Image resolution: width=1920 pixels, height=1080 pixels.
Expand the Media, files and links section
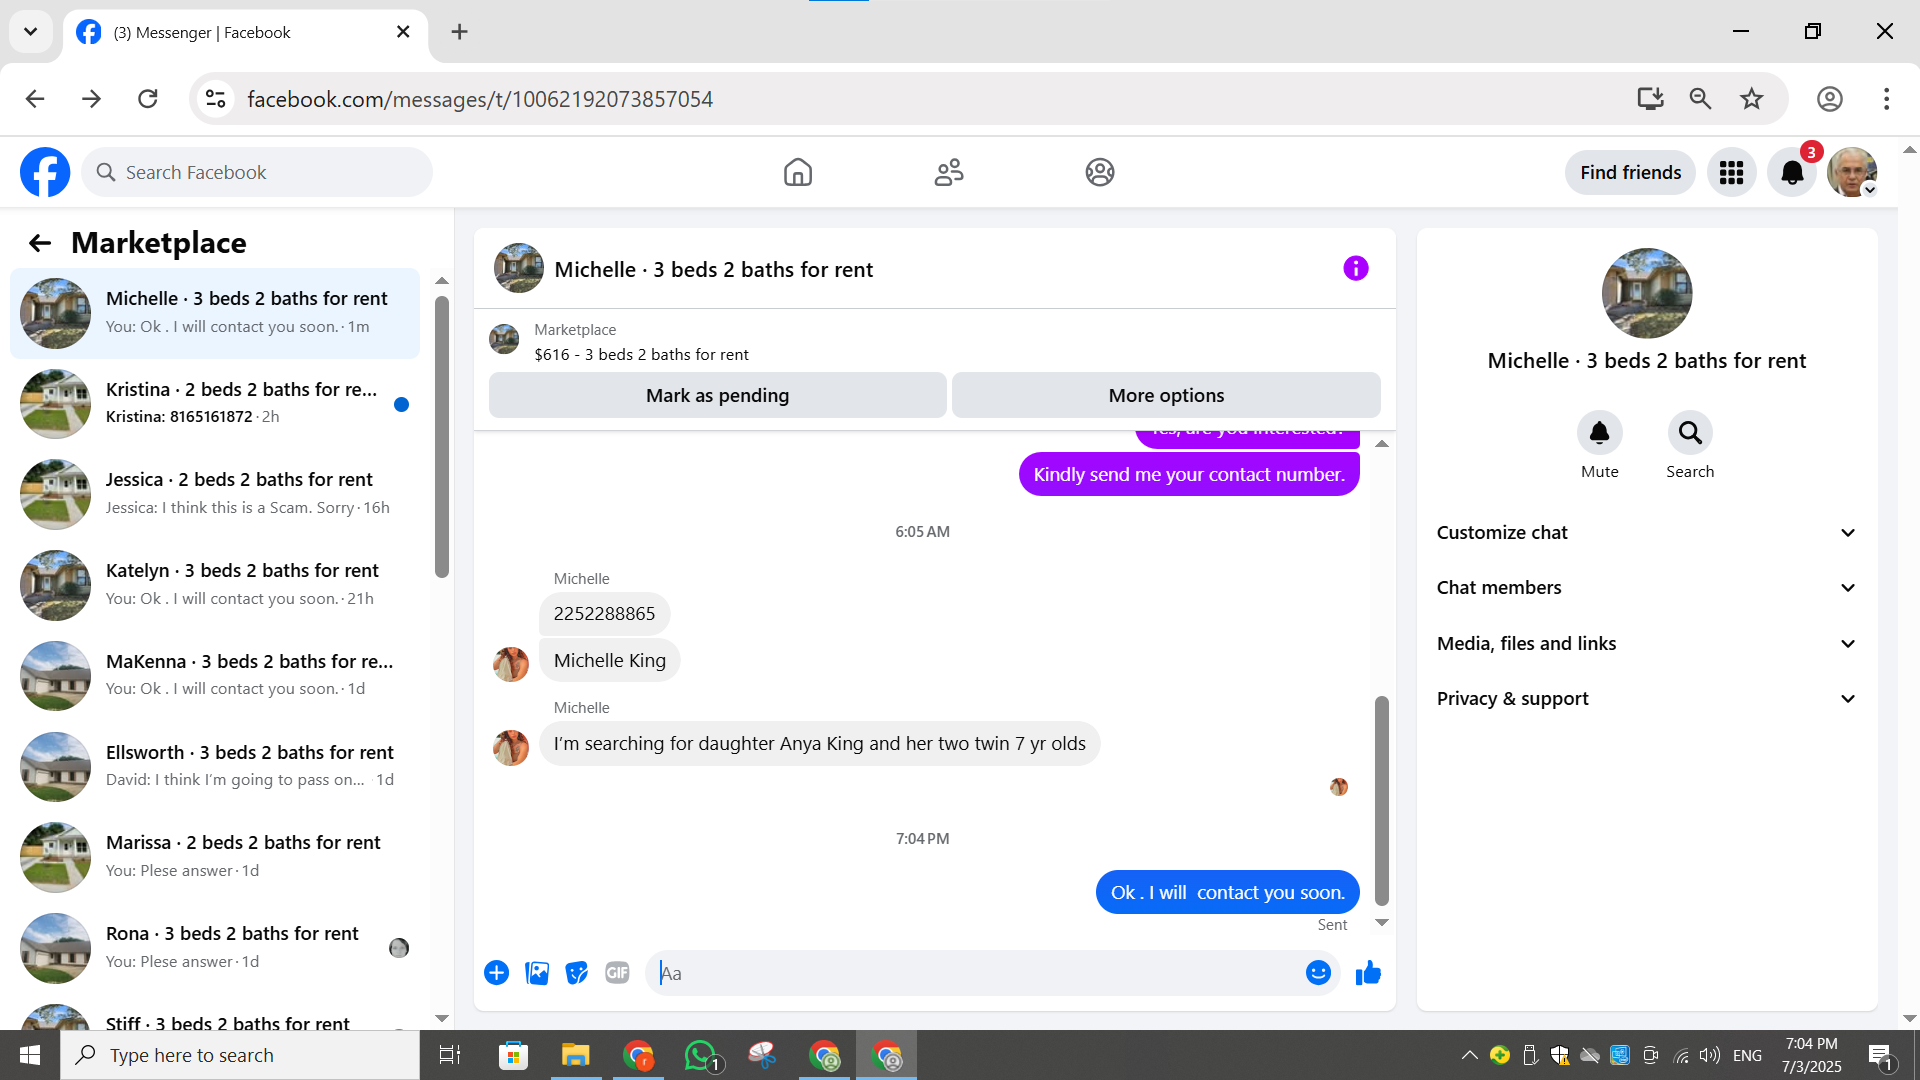point(1646,644)
